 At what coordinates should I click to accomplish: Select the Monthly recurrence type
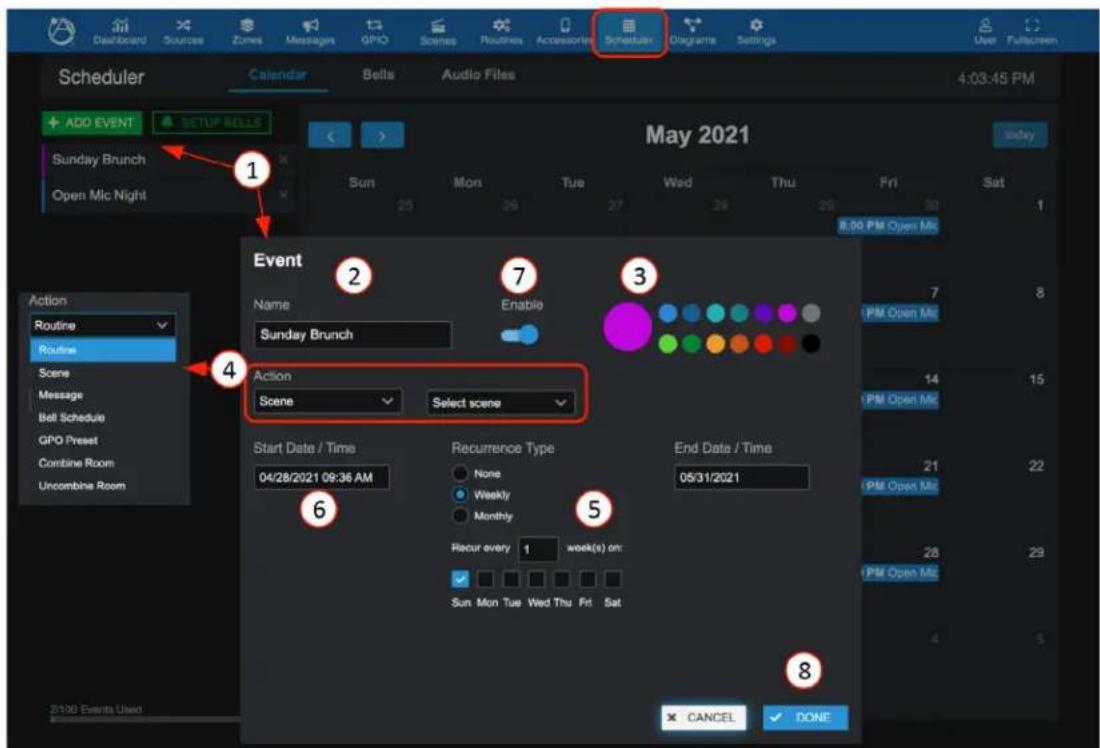point(460,516)
